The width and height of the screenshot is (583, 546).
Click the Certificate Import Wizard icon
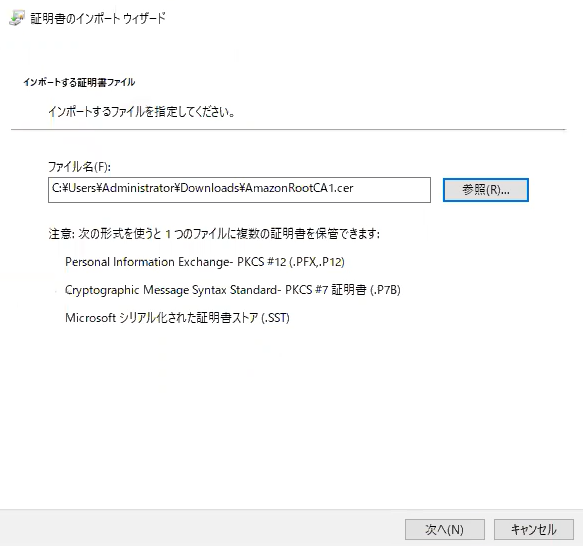tap(17, 18)
